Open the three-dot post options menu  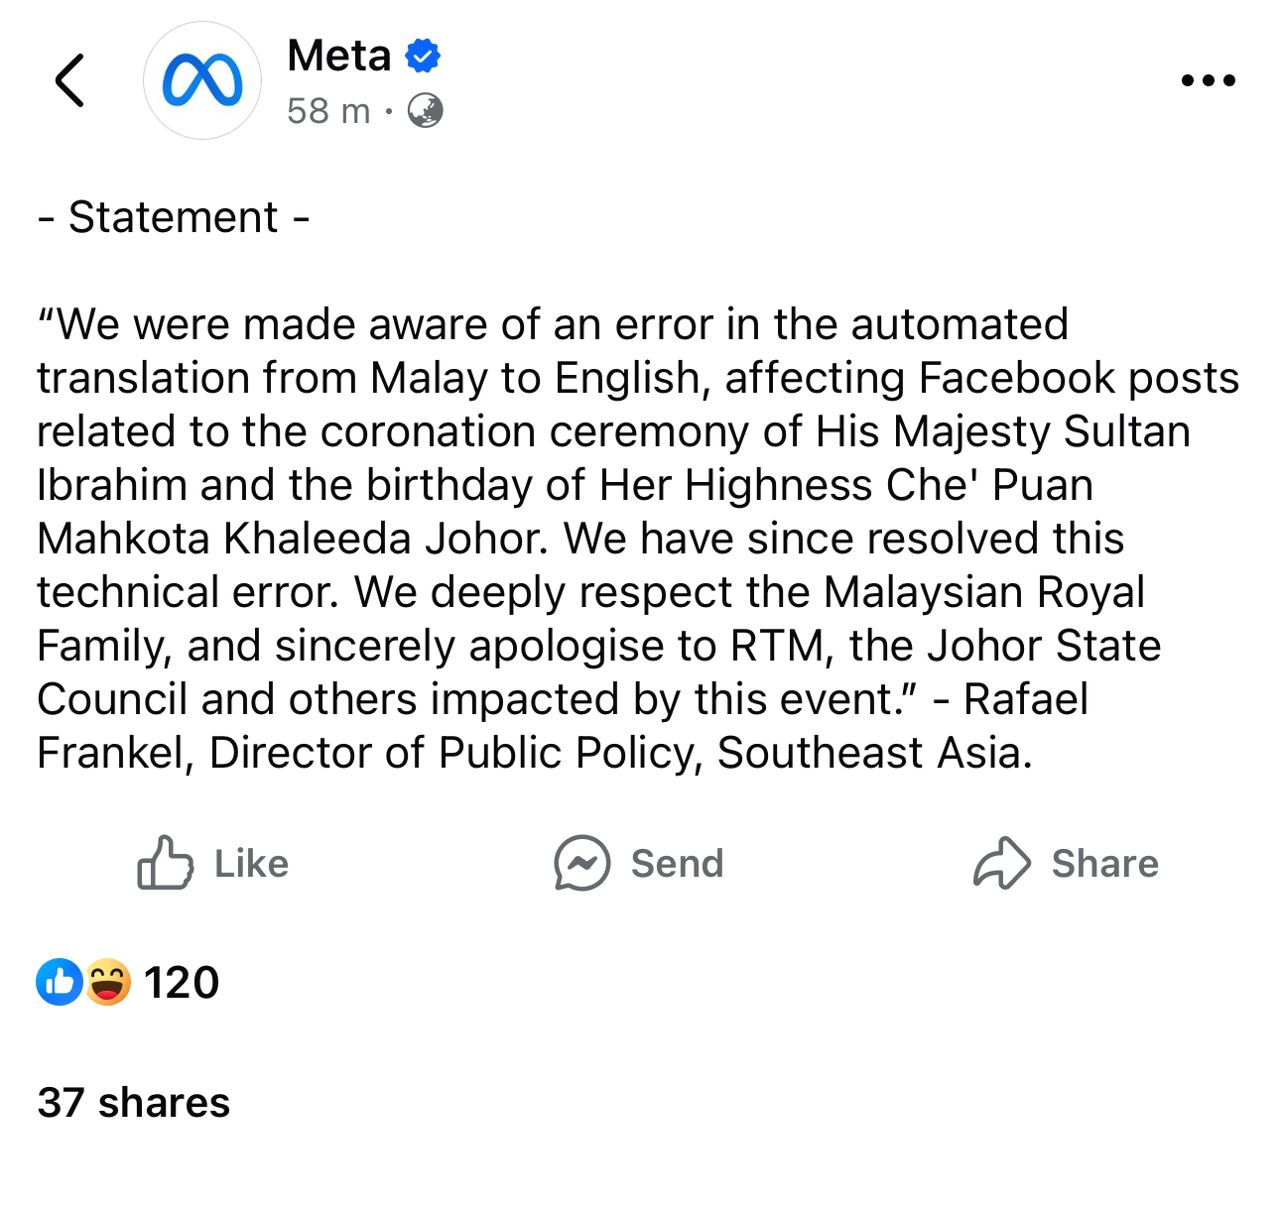1208,80
